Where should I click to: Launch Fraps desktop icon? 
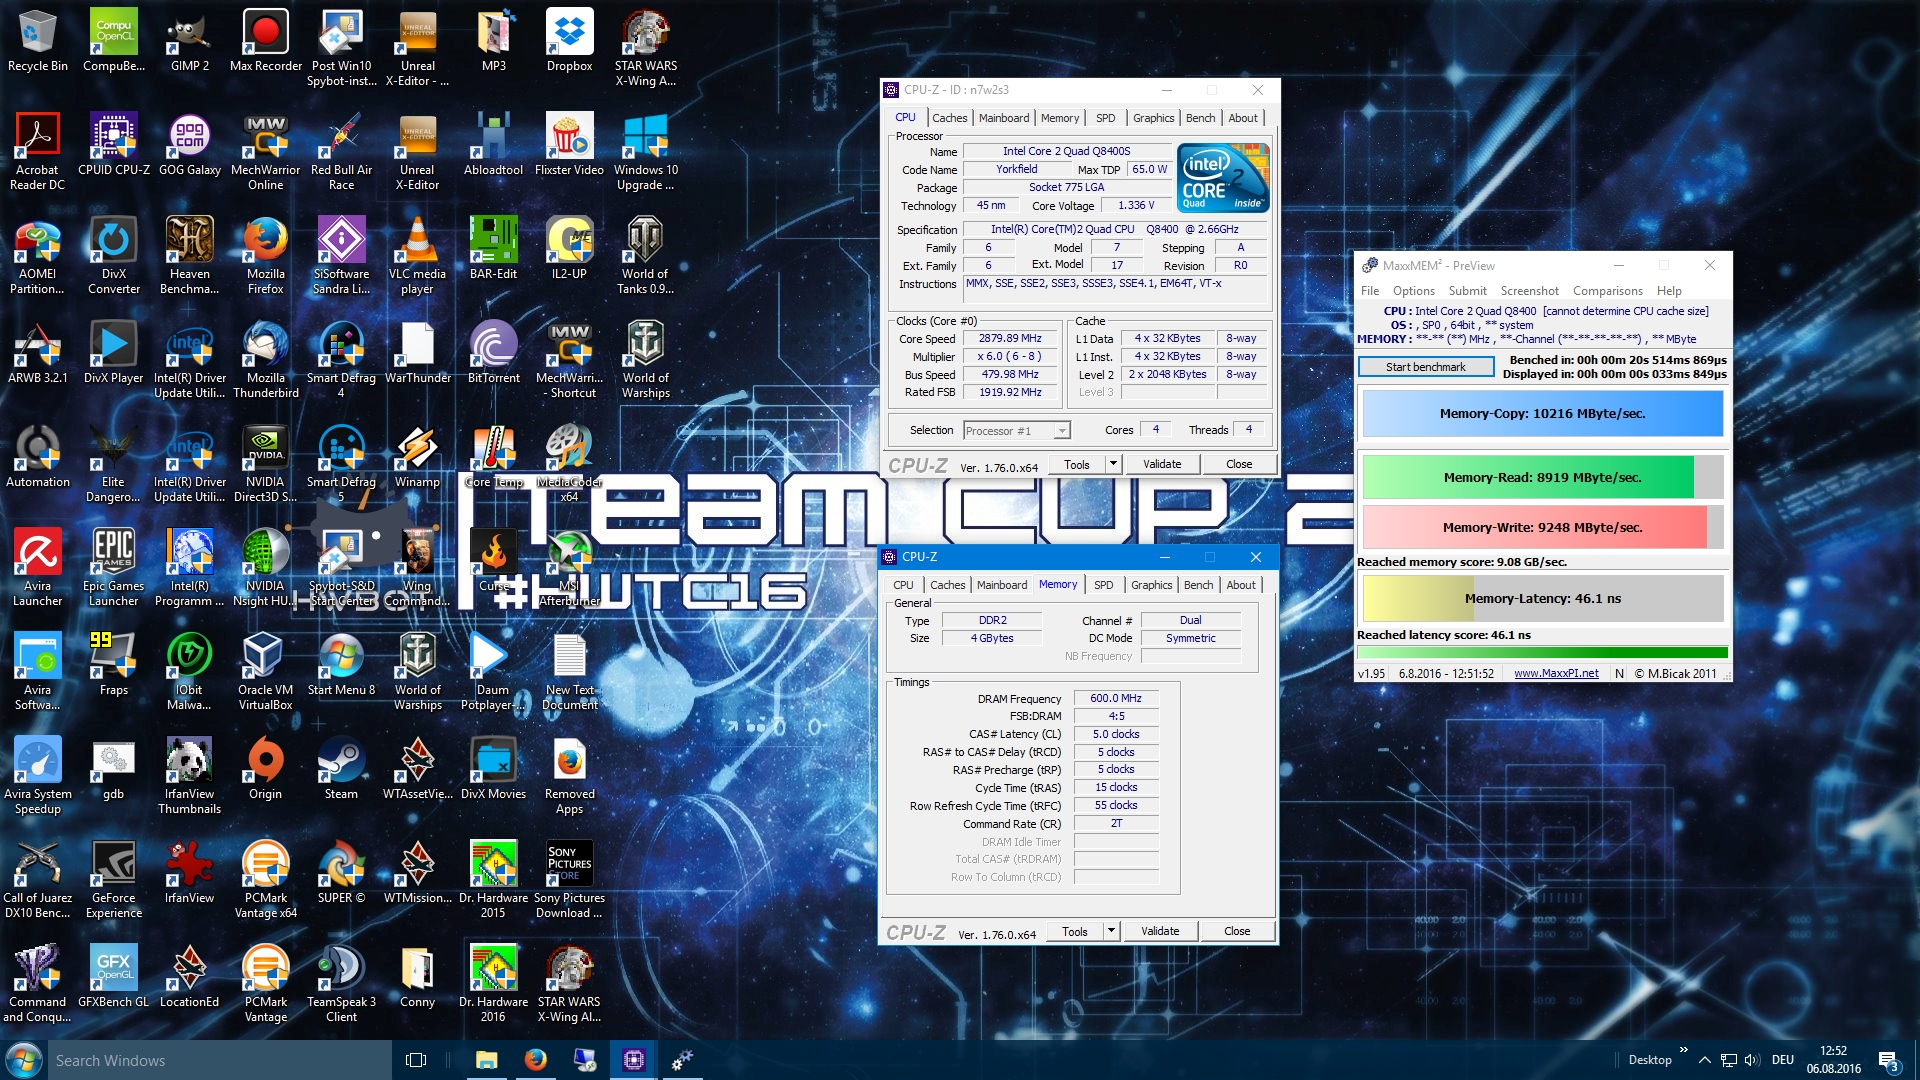pyautogui.click(x=114, y=665)
